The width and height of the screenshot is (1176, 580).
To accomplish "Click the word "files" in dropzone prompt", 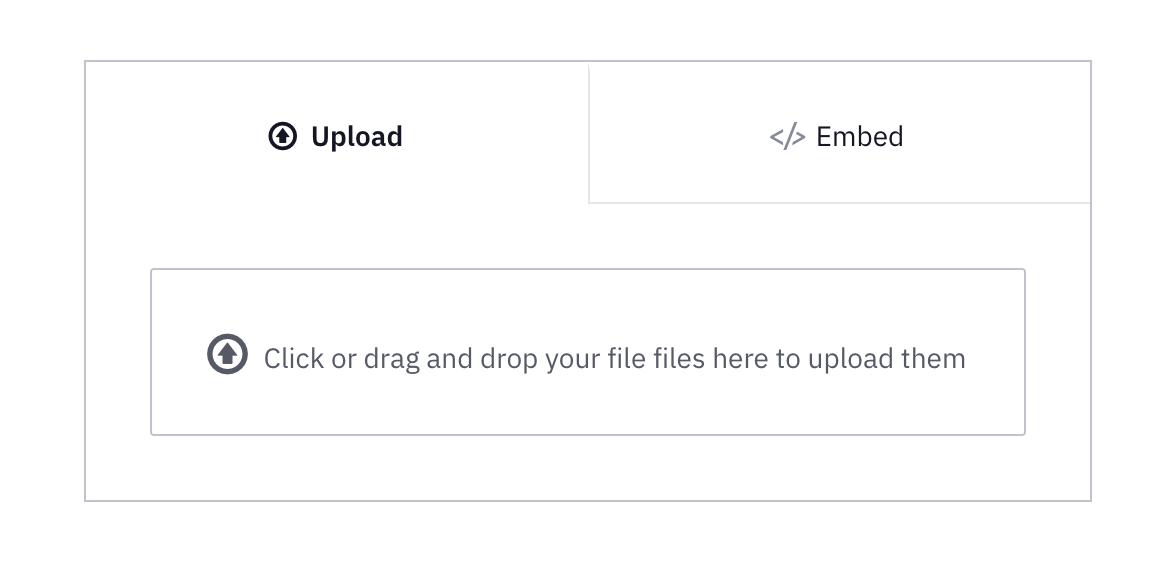I will point(679,359).
